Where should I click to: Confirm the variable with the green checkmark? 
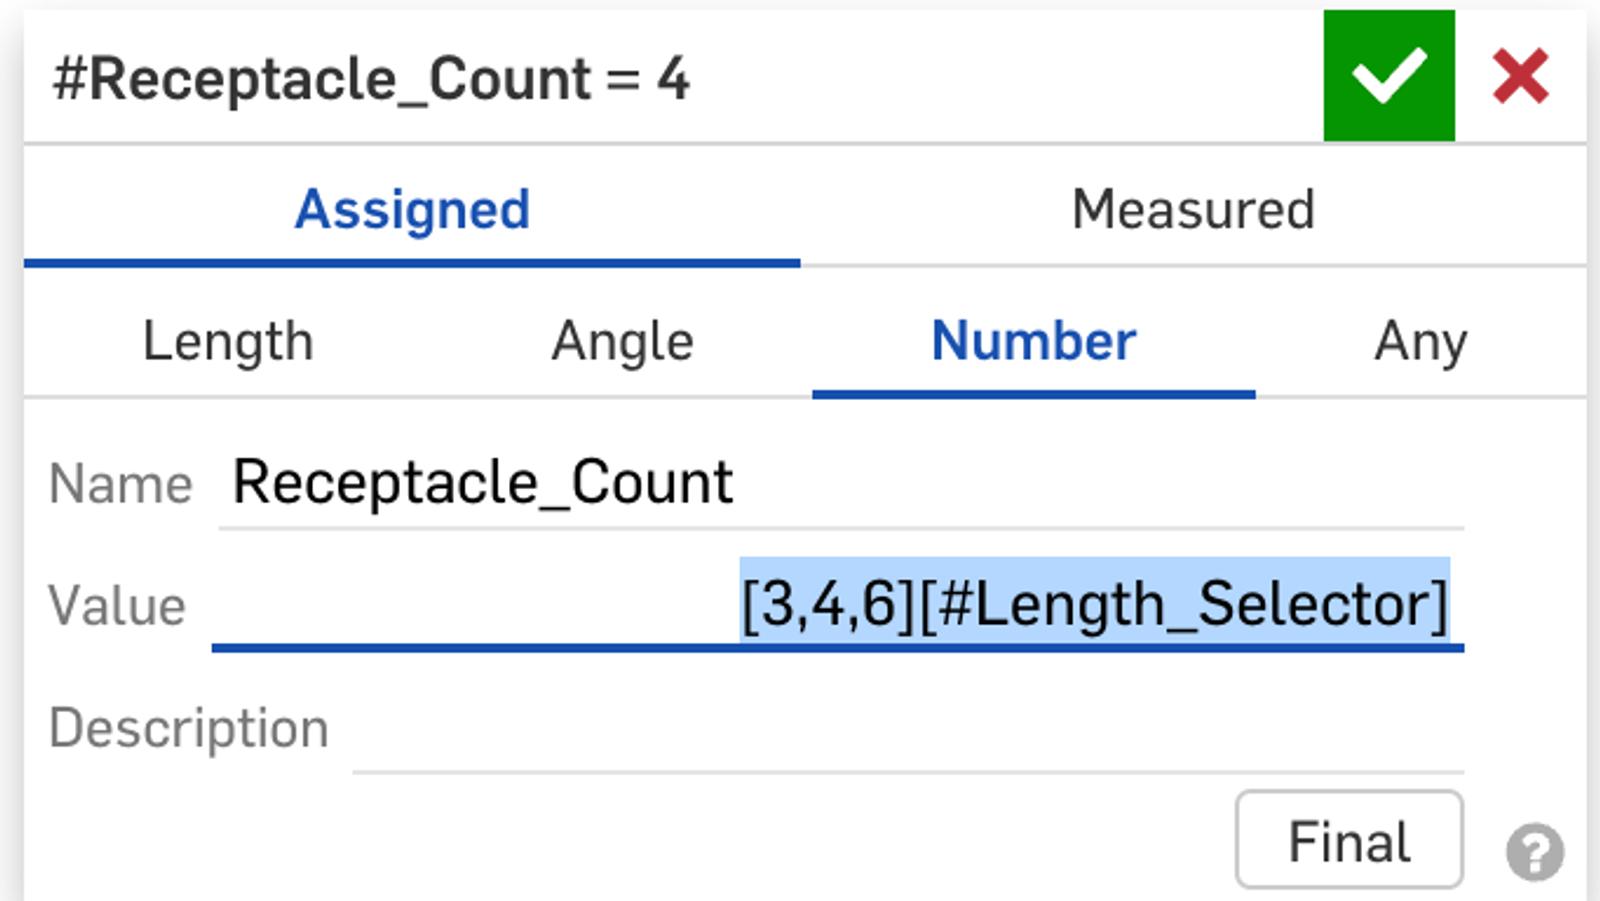(x=1388, y=76)
